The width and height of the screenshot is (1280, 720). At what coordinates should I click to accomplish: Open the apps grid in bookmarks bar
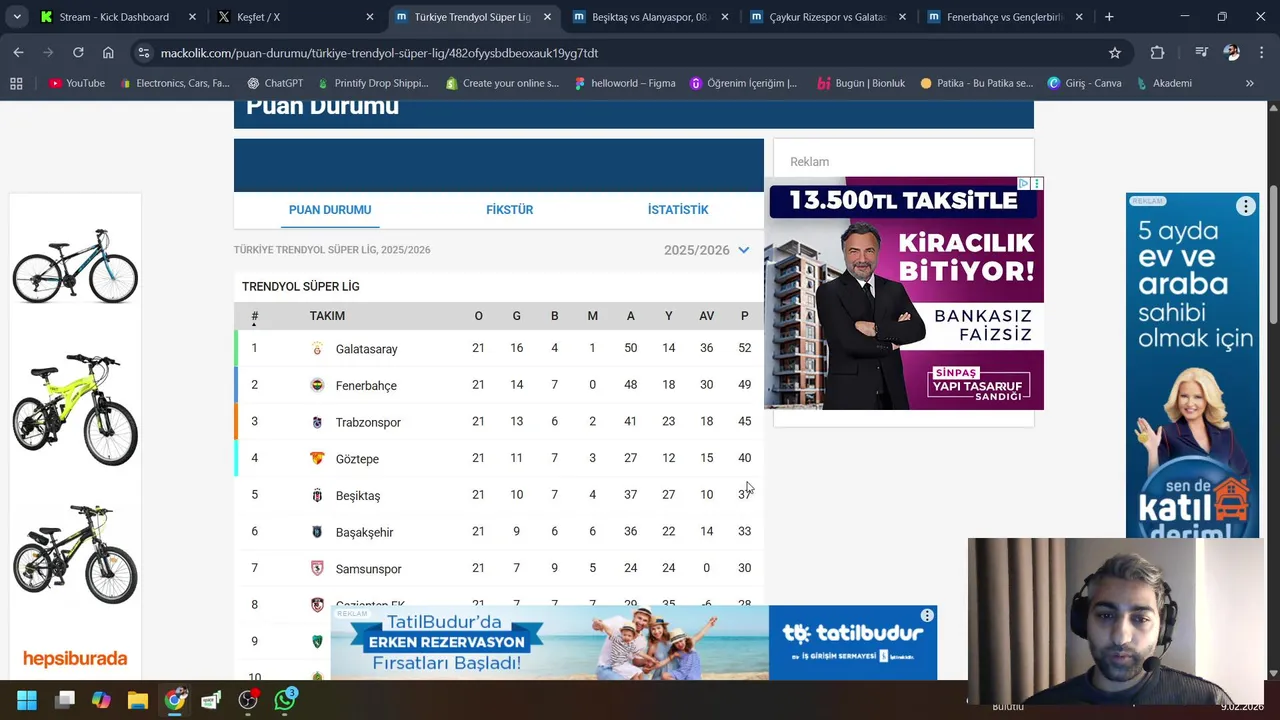pos(16,83)
